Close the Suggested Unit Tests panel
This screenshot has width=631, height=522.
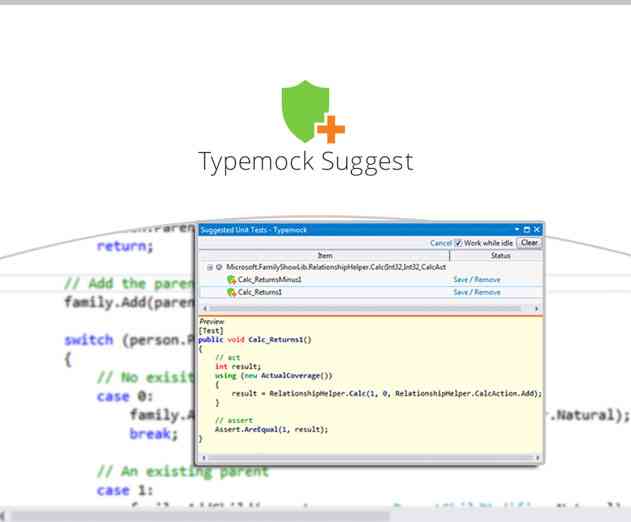[537, 229]
